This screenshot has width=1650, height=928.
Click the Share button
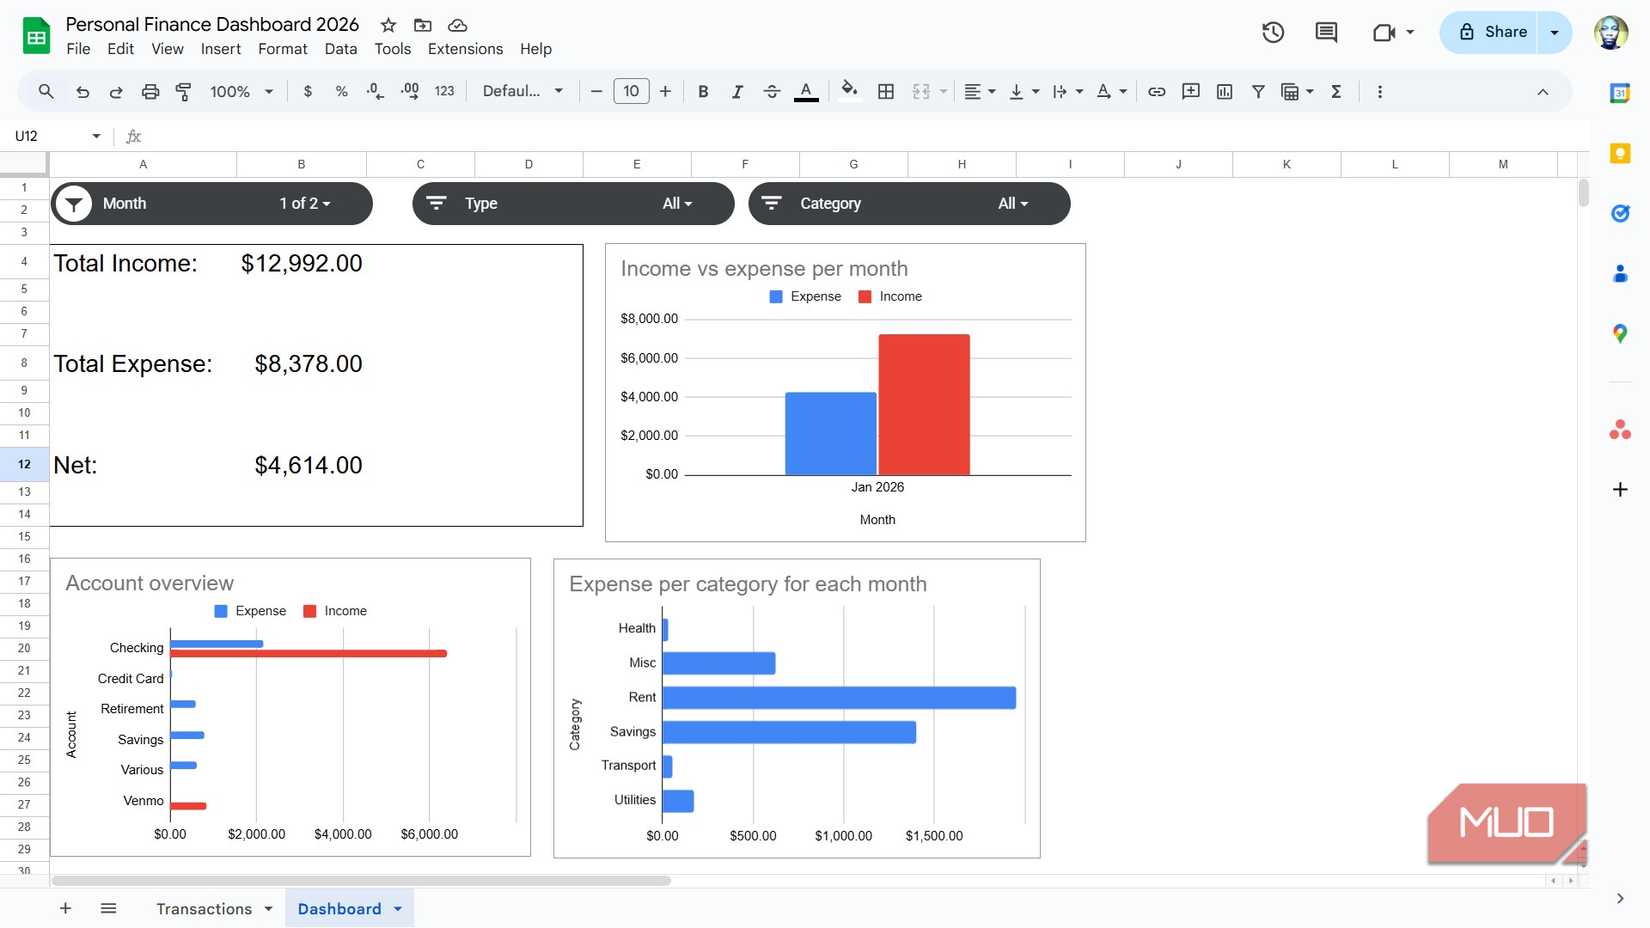1492,32
